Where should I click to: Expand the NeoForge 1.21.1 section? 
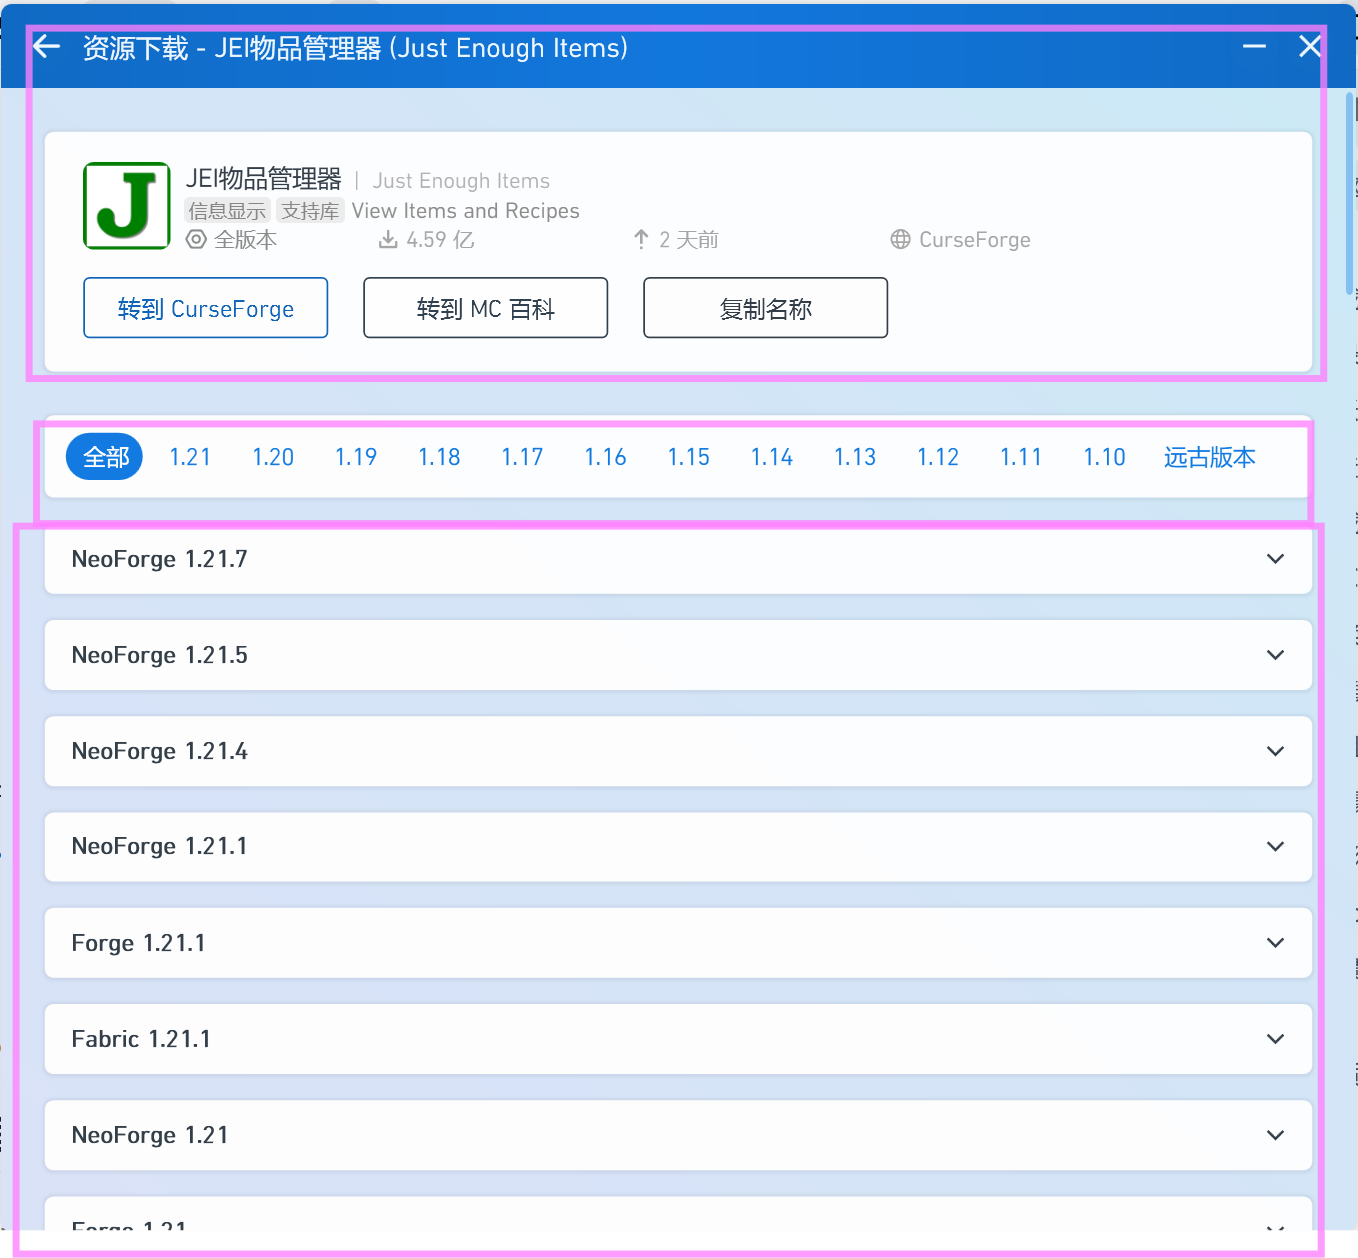click(678, 846)
